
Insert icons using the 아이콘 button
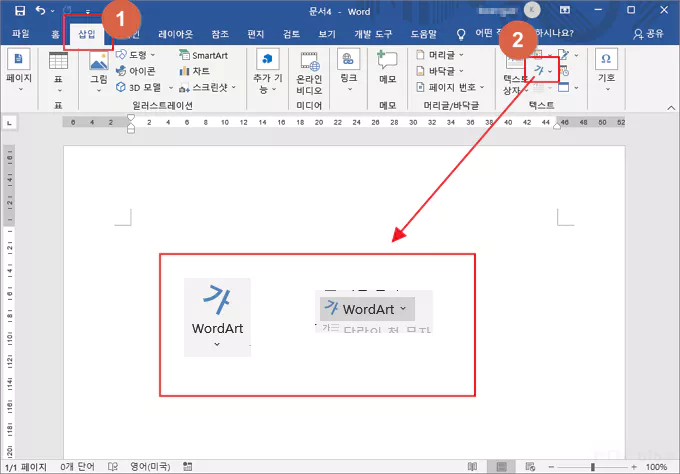(135, 71)
